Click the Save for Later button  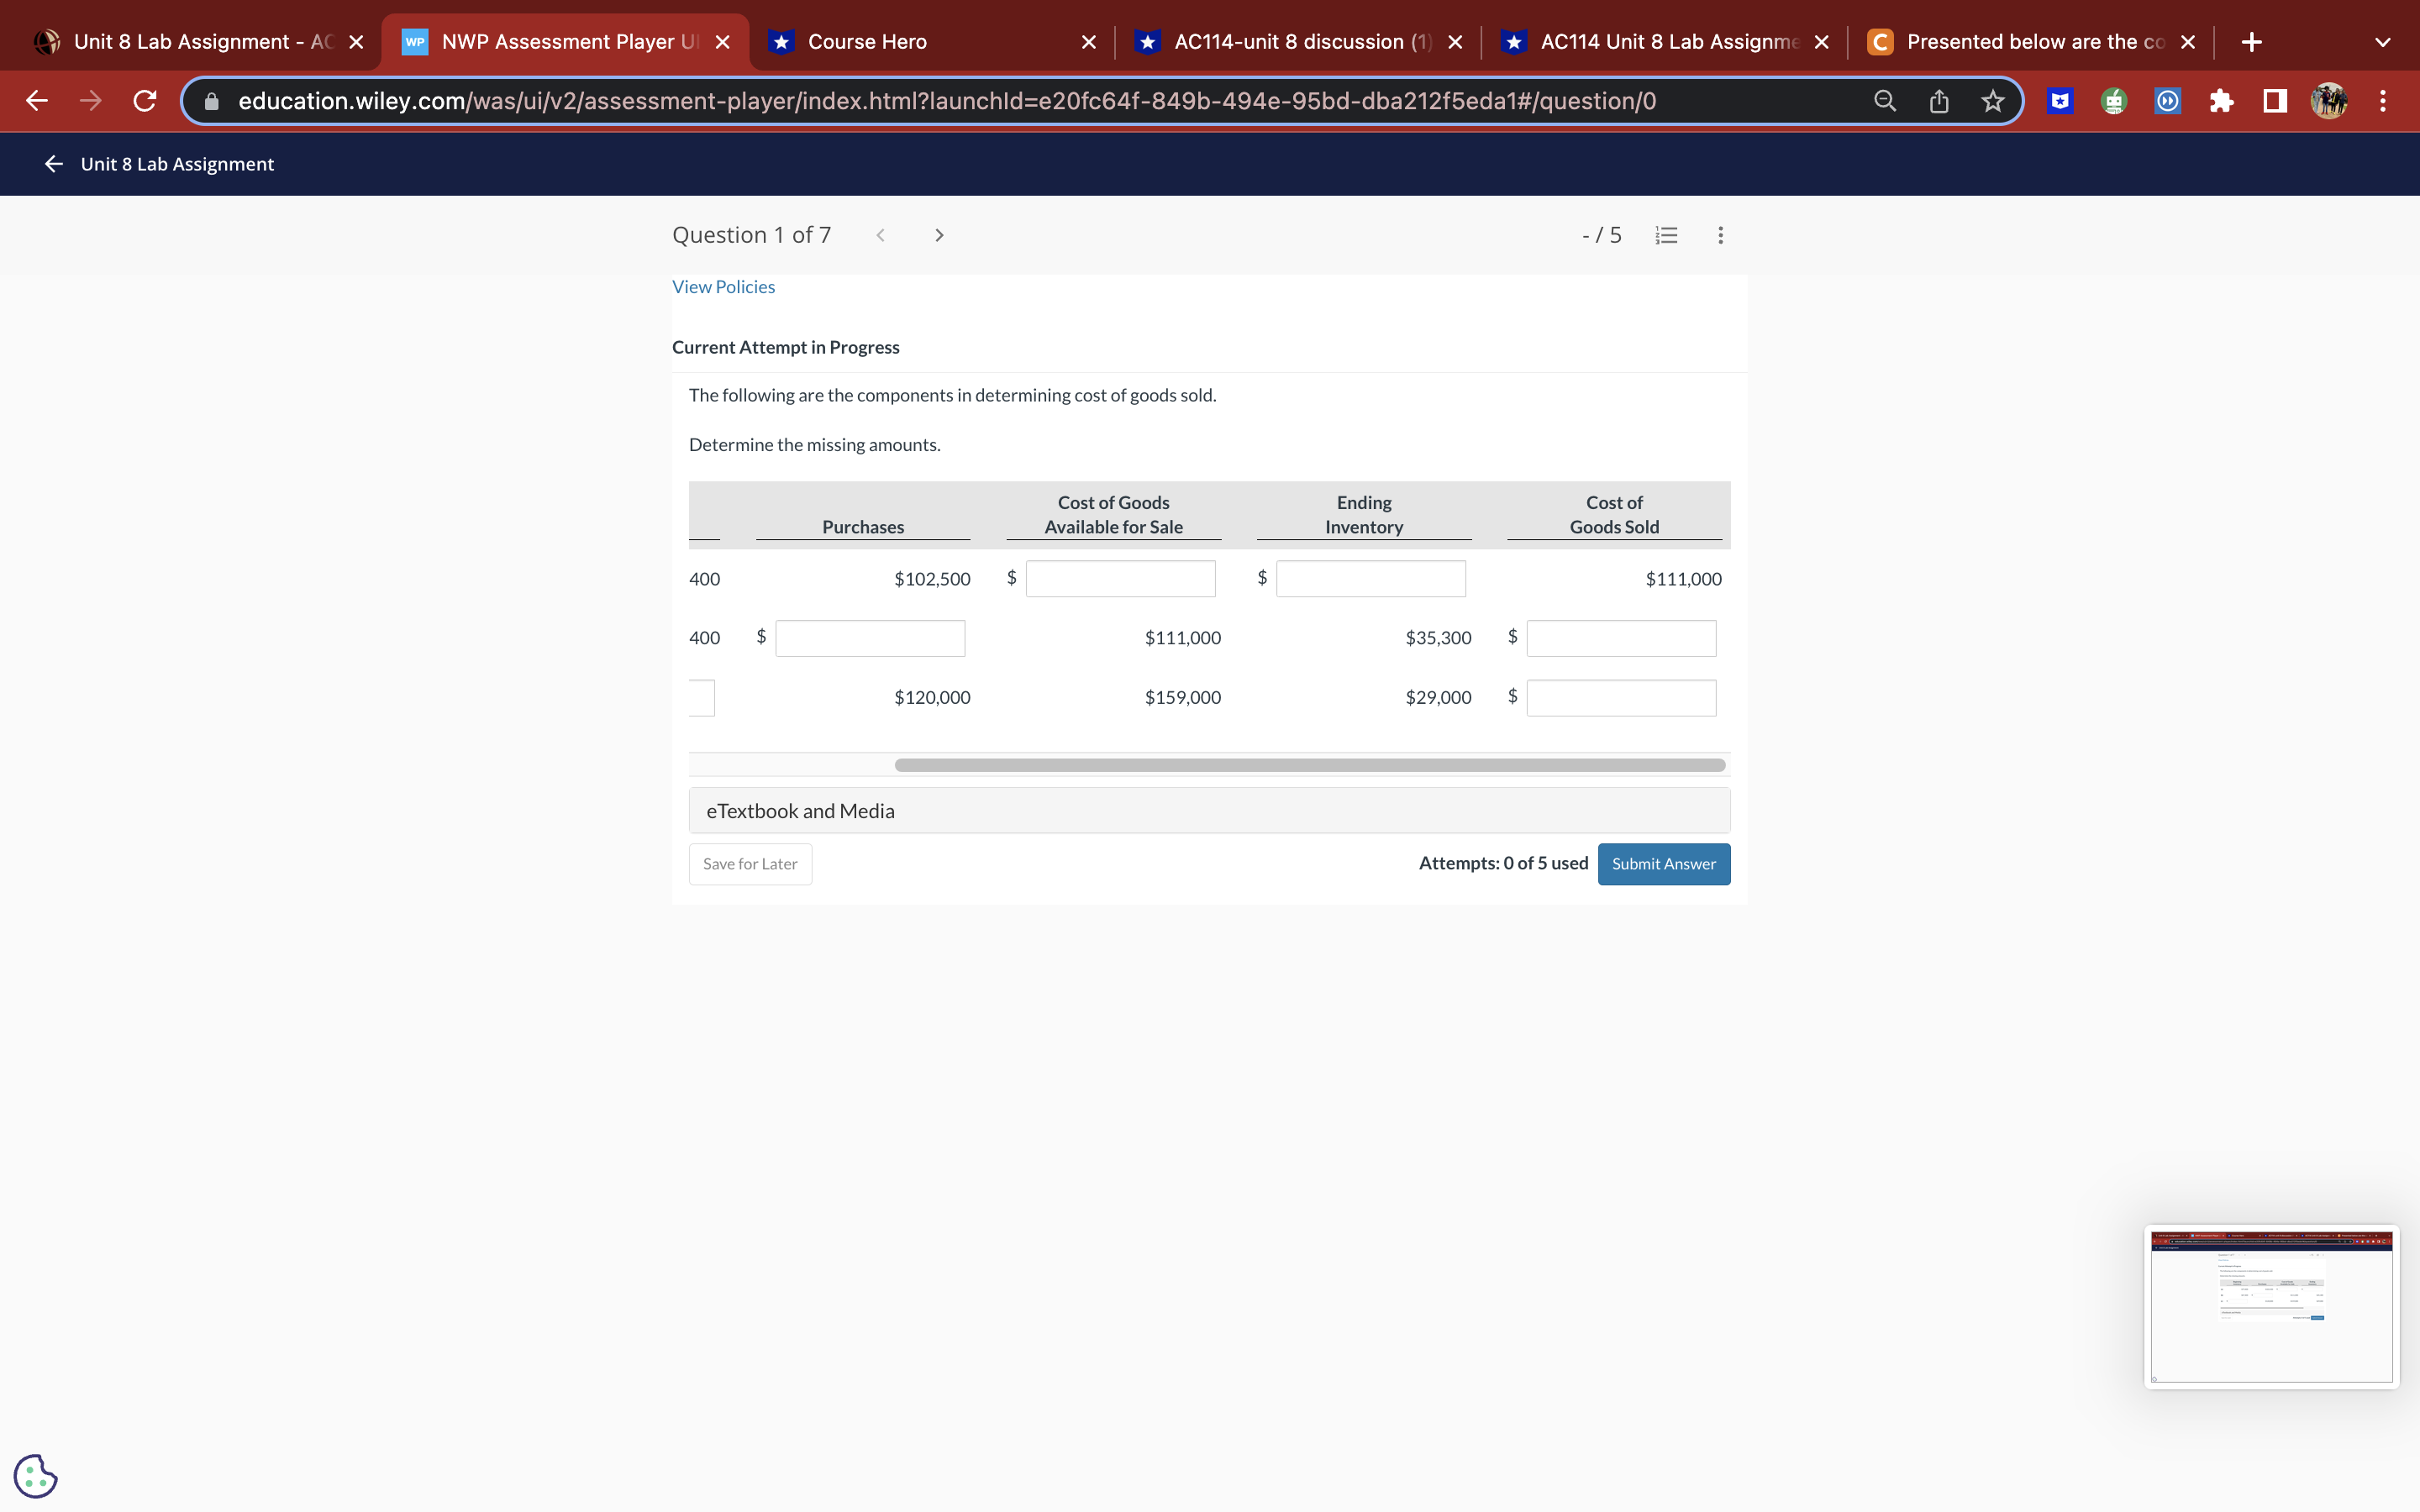point(750,864)
